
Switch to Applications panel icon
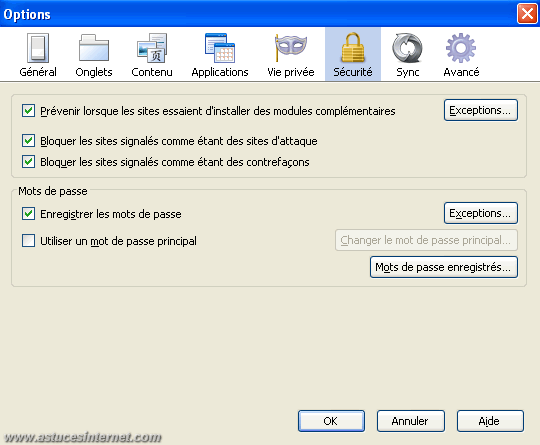[x=220, y=48]
